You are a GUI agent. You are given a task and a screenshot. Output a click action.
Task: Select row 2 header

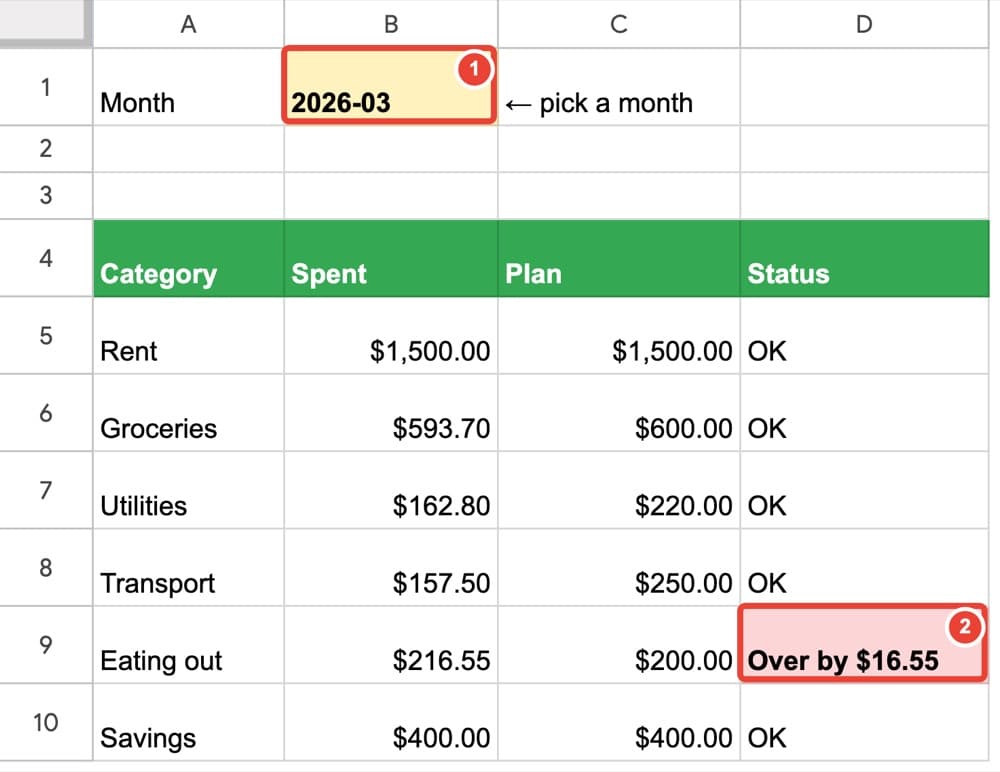click(46, 149)
